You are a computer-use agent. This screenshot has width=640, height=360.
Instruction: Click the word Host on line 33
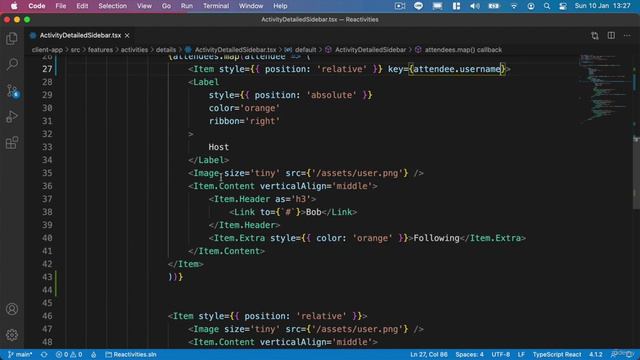tap(219, 147)
